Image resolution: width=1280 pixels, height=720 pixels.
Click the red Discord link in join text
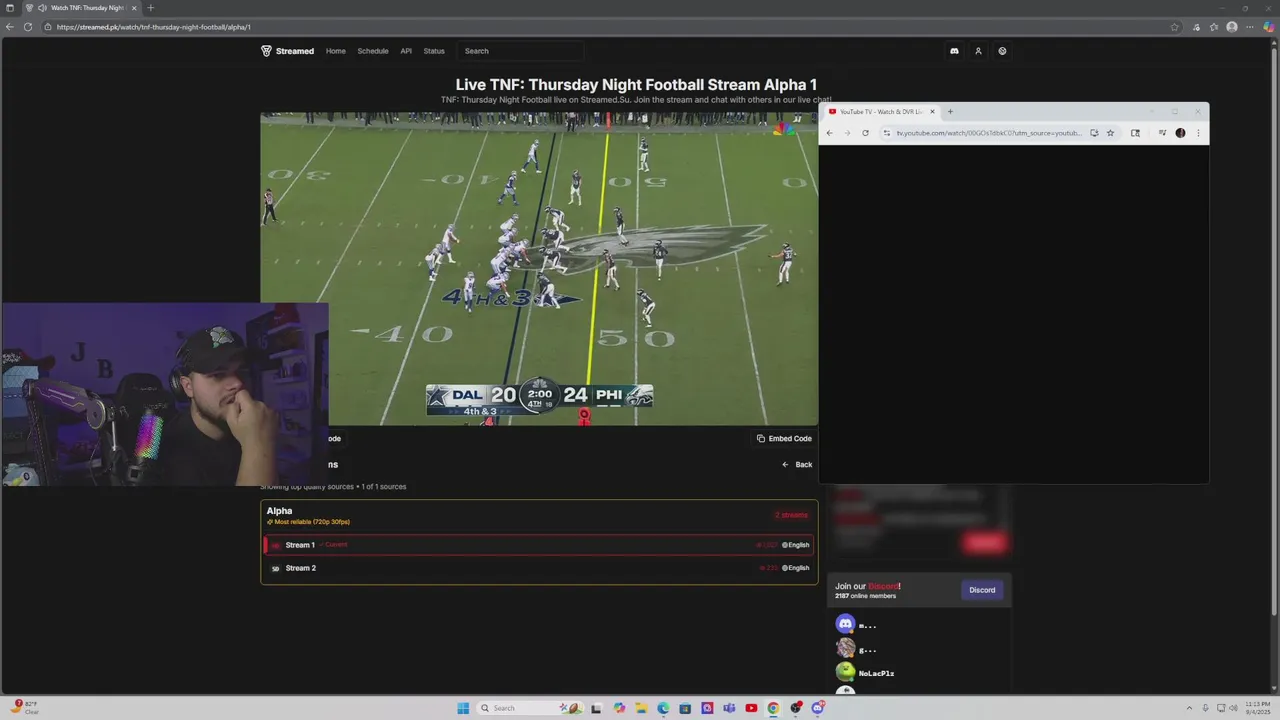[x=883, y=586]
